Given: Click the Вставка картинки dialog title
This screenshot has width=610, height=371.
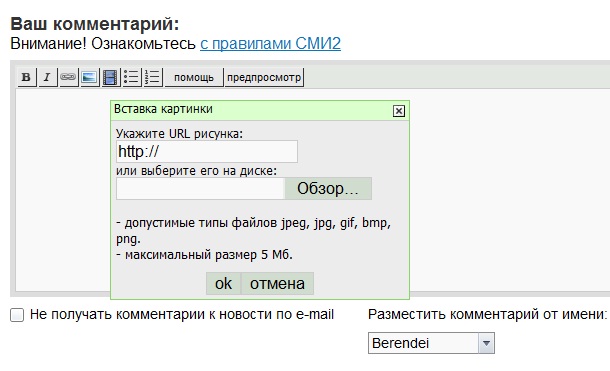Looking at the screenshot, I should point(163,109).
